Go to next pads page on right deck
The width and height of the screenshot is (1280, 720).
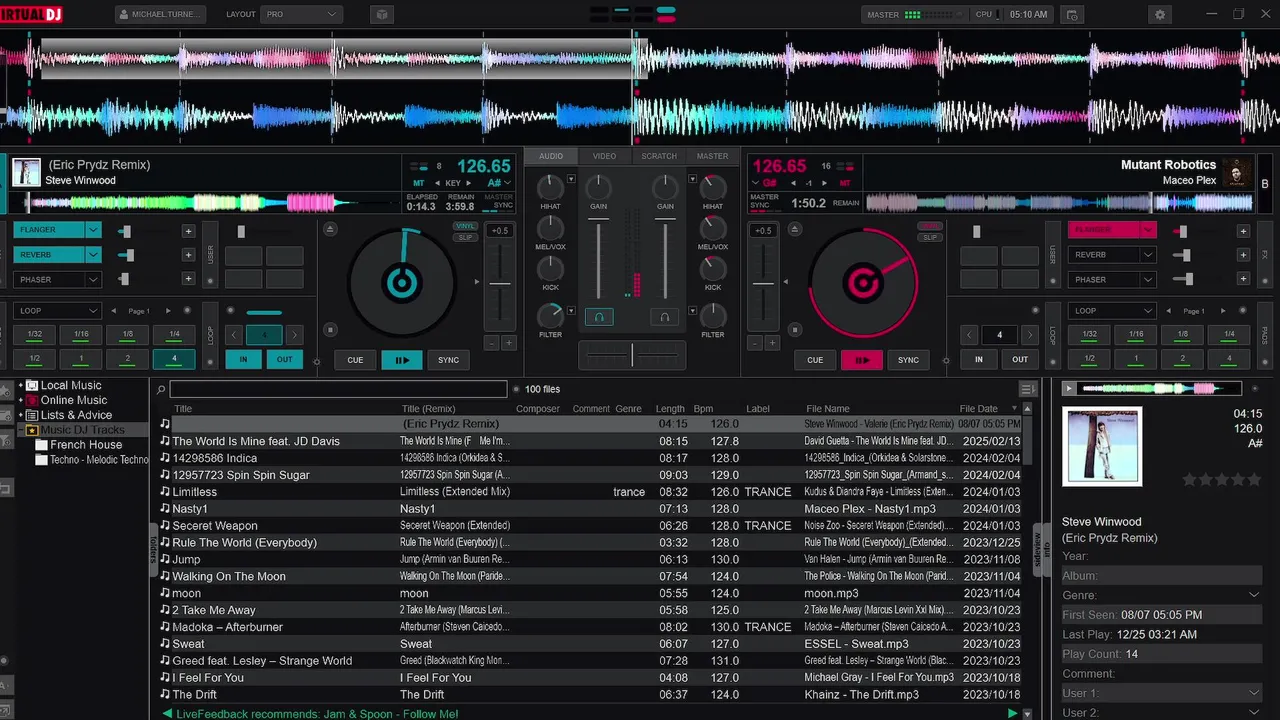1221,311
